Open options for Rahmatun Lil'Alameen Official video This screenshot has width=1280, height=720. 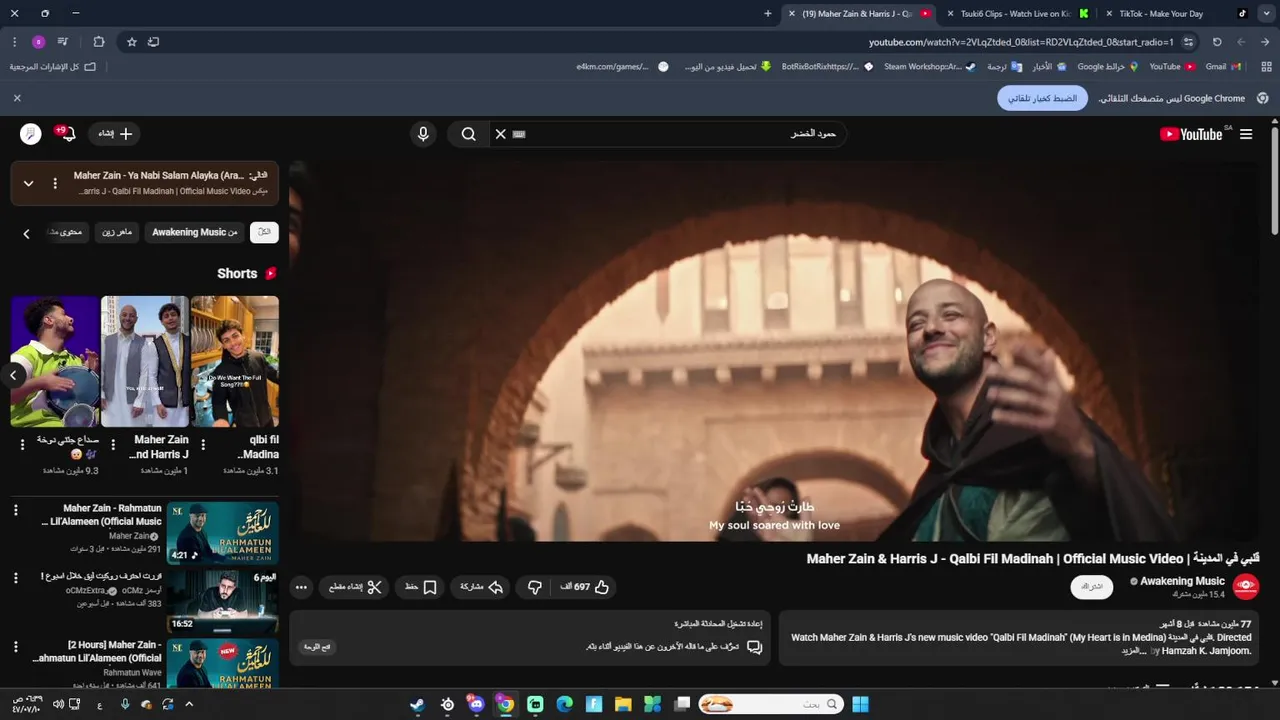[15, 510]
